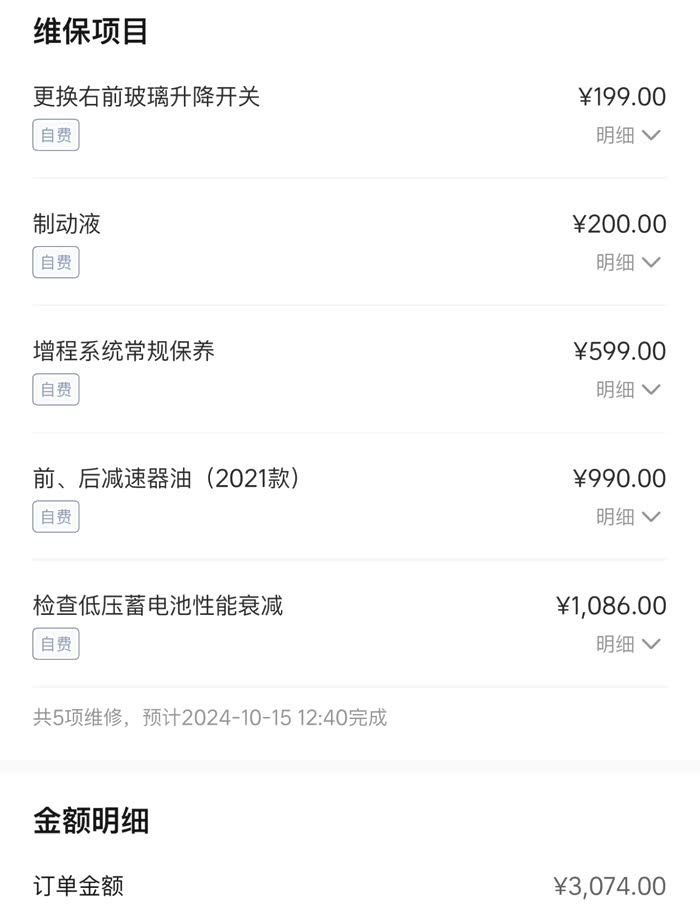Open 检查低压蓄电池性能衰减 item title

(158, 605)
